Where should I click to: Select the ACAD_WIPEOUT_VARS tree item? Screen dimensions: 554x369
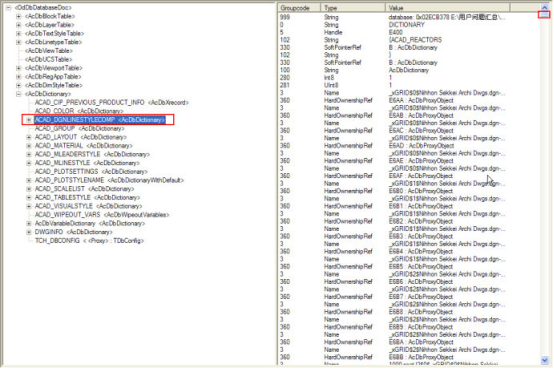click(102, 215)
